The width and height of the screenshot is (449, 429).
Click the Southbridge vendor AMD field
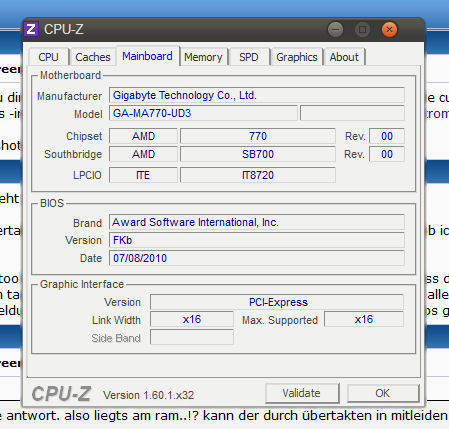tap(143, 154)
